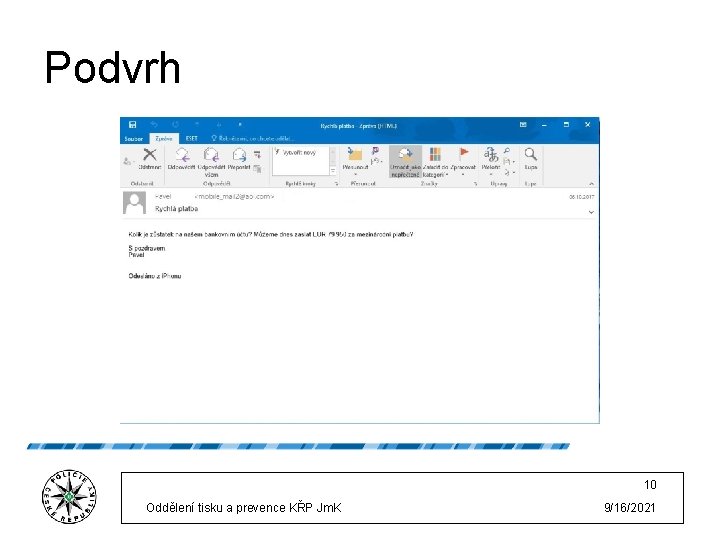This screenshot has height=540, width=720.
Task: Click the slide title Podvrh
Action: [112, 68]
